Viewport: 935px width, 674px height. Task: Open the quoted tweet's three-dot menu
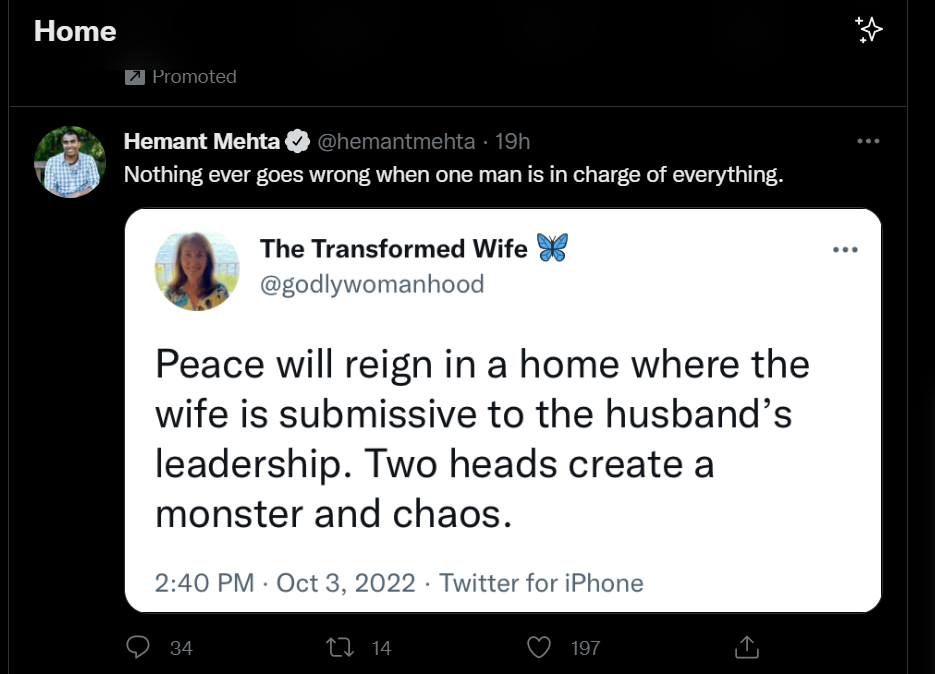click(845, 250)
